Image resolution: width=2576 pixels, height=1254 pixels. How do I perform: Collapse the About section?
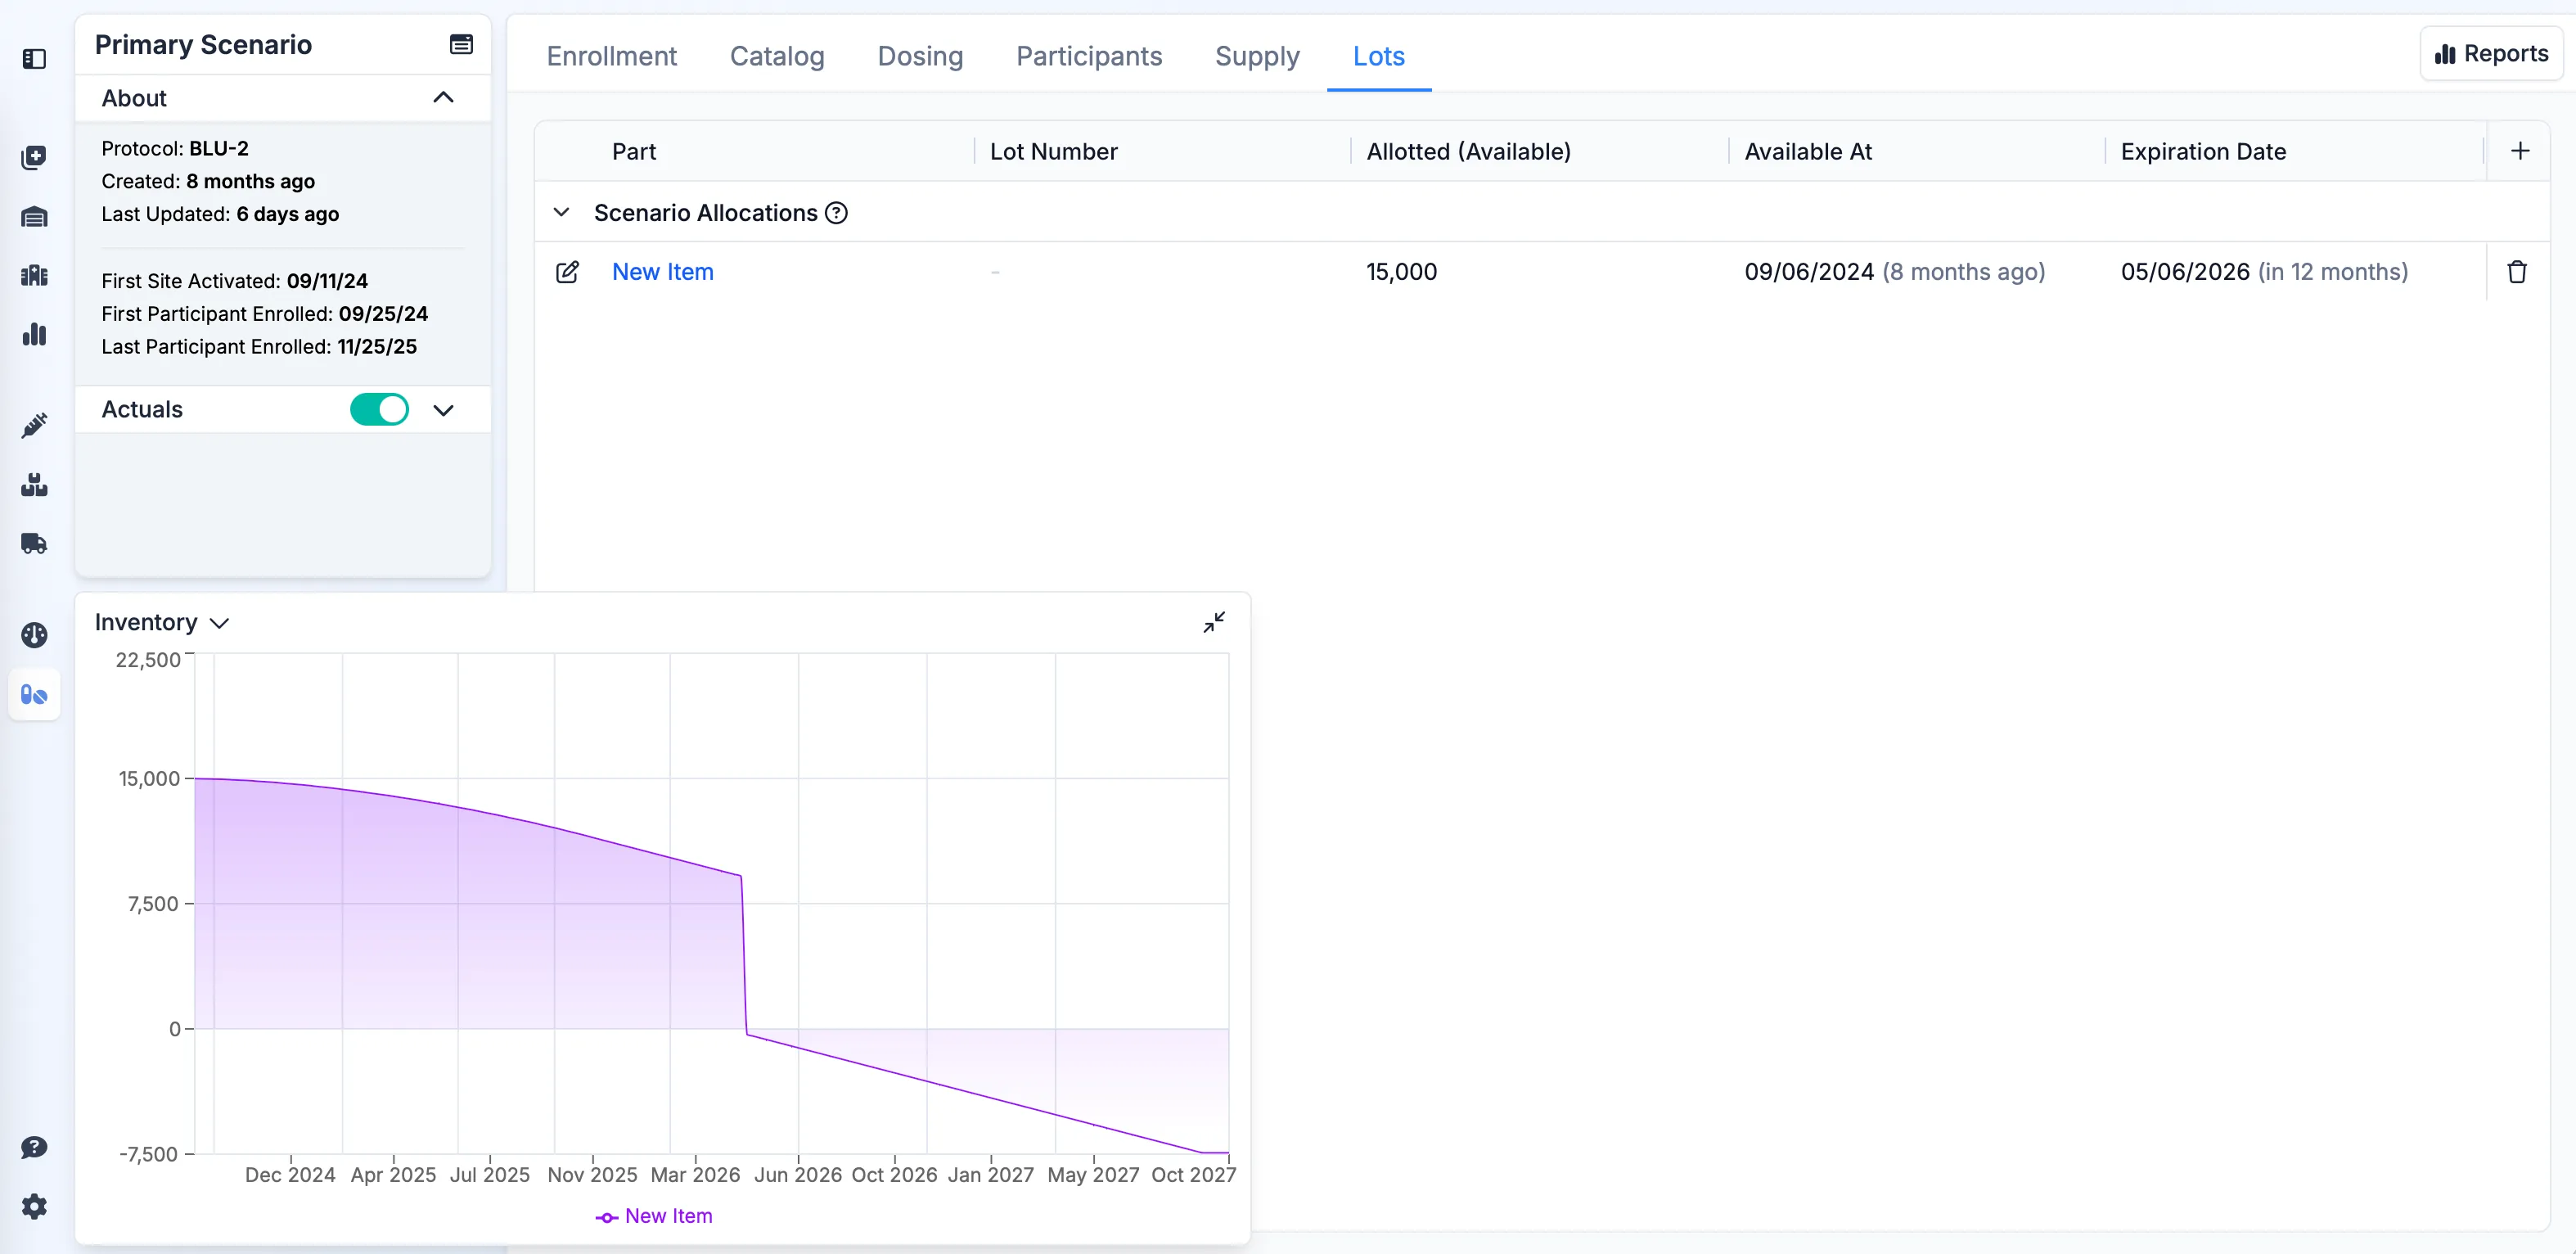coord(443,97)
